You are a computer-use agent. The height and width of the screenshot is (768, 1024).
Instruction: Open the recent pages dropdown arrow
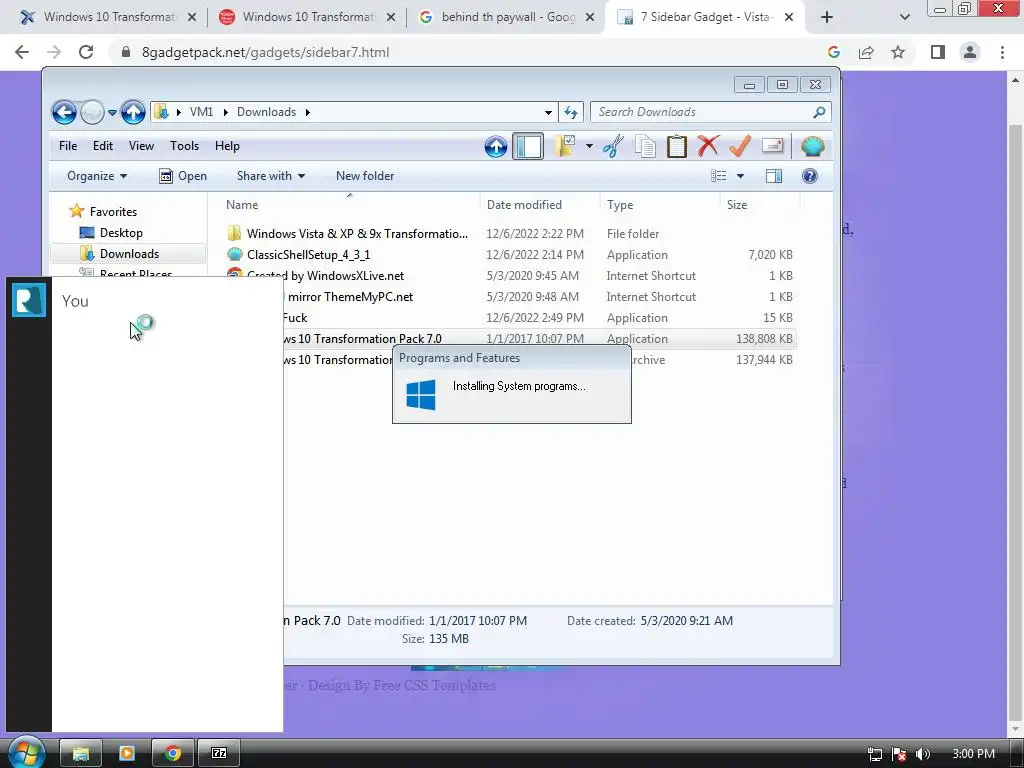[x=112, y=112]
